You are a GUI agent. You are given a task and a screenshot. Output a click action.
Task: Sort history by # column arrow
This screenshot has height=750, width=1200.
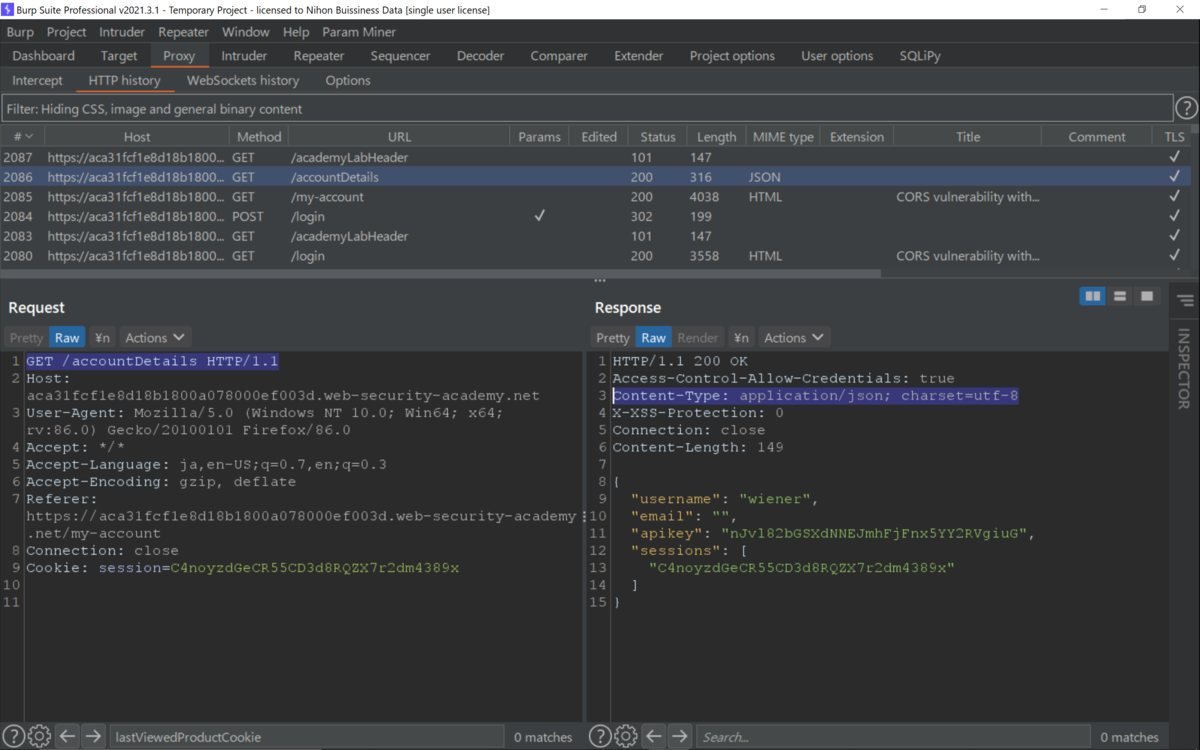coord(28,137)
